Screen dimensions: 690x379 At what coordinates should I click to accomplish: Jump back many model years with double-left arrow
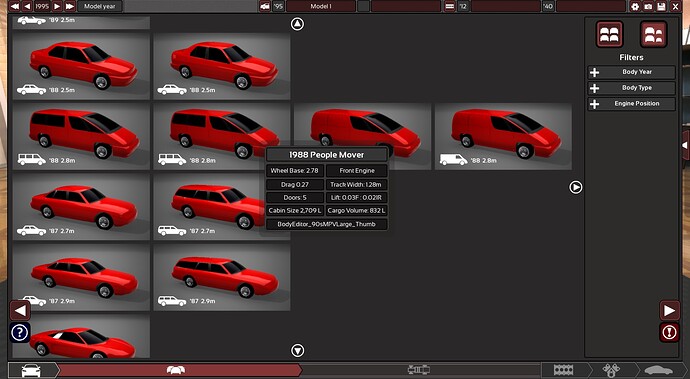tap(15, 6)
